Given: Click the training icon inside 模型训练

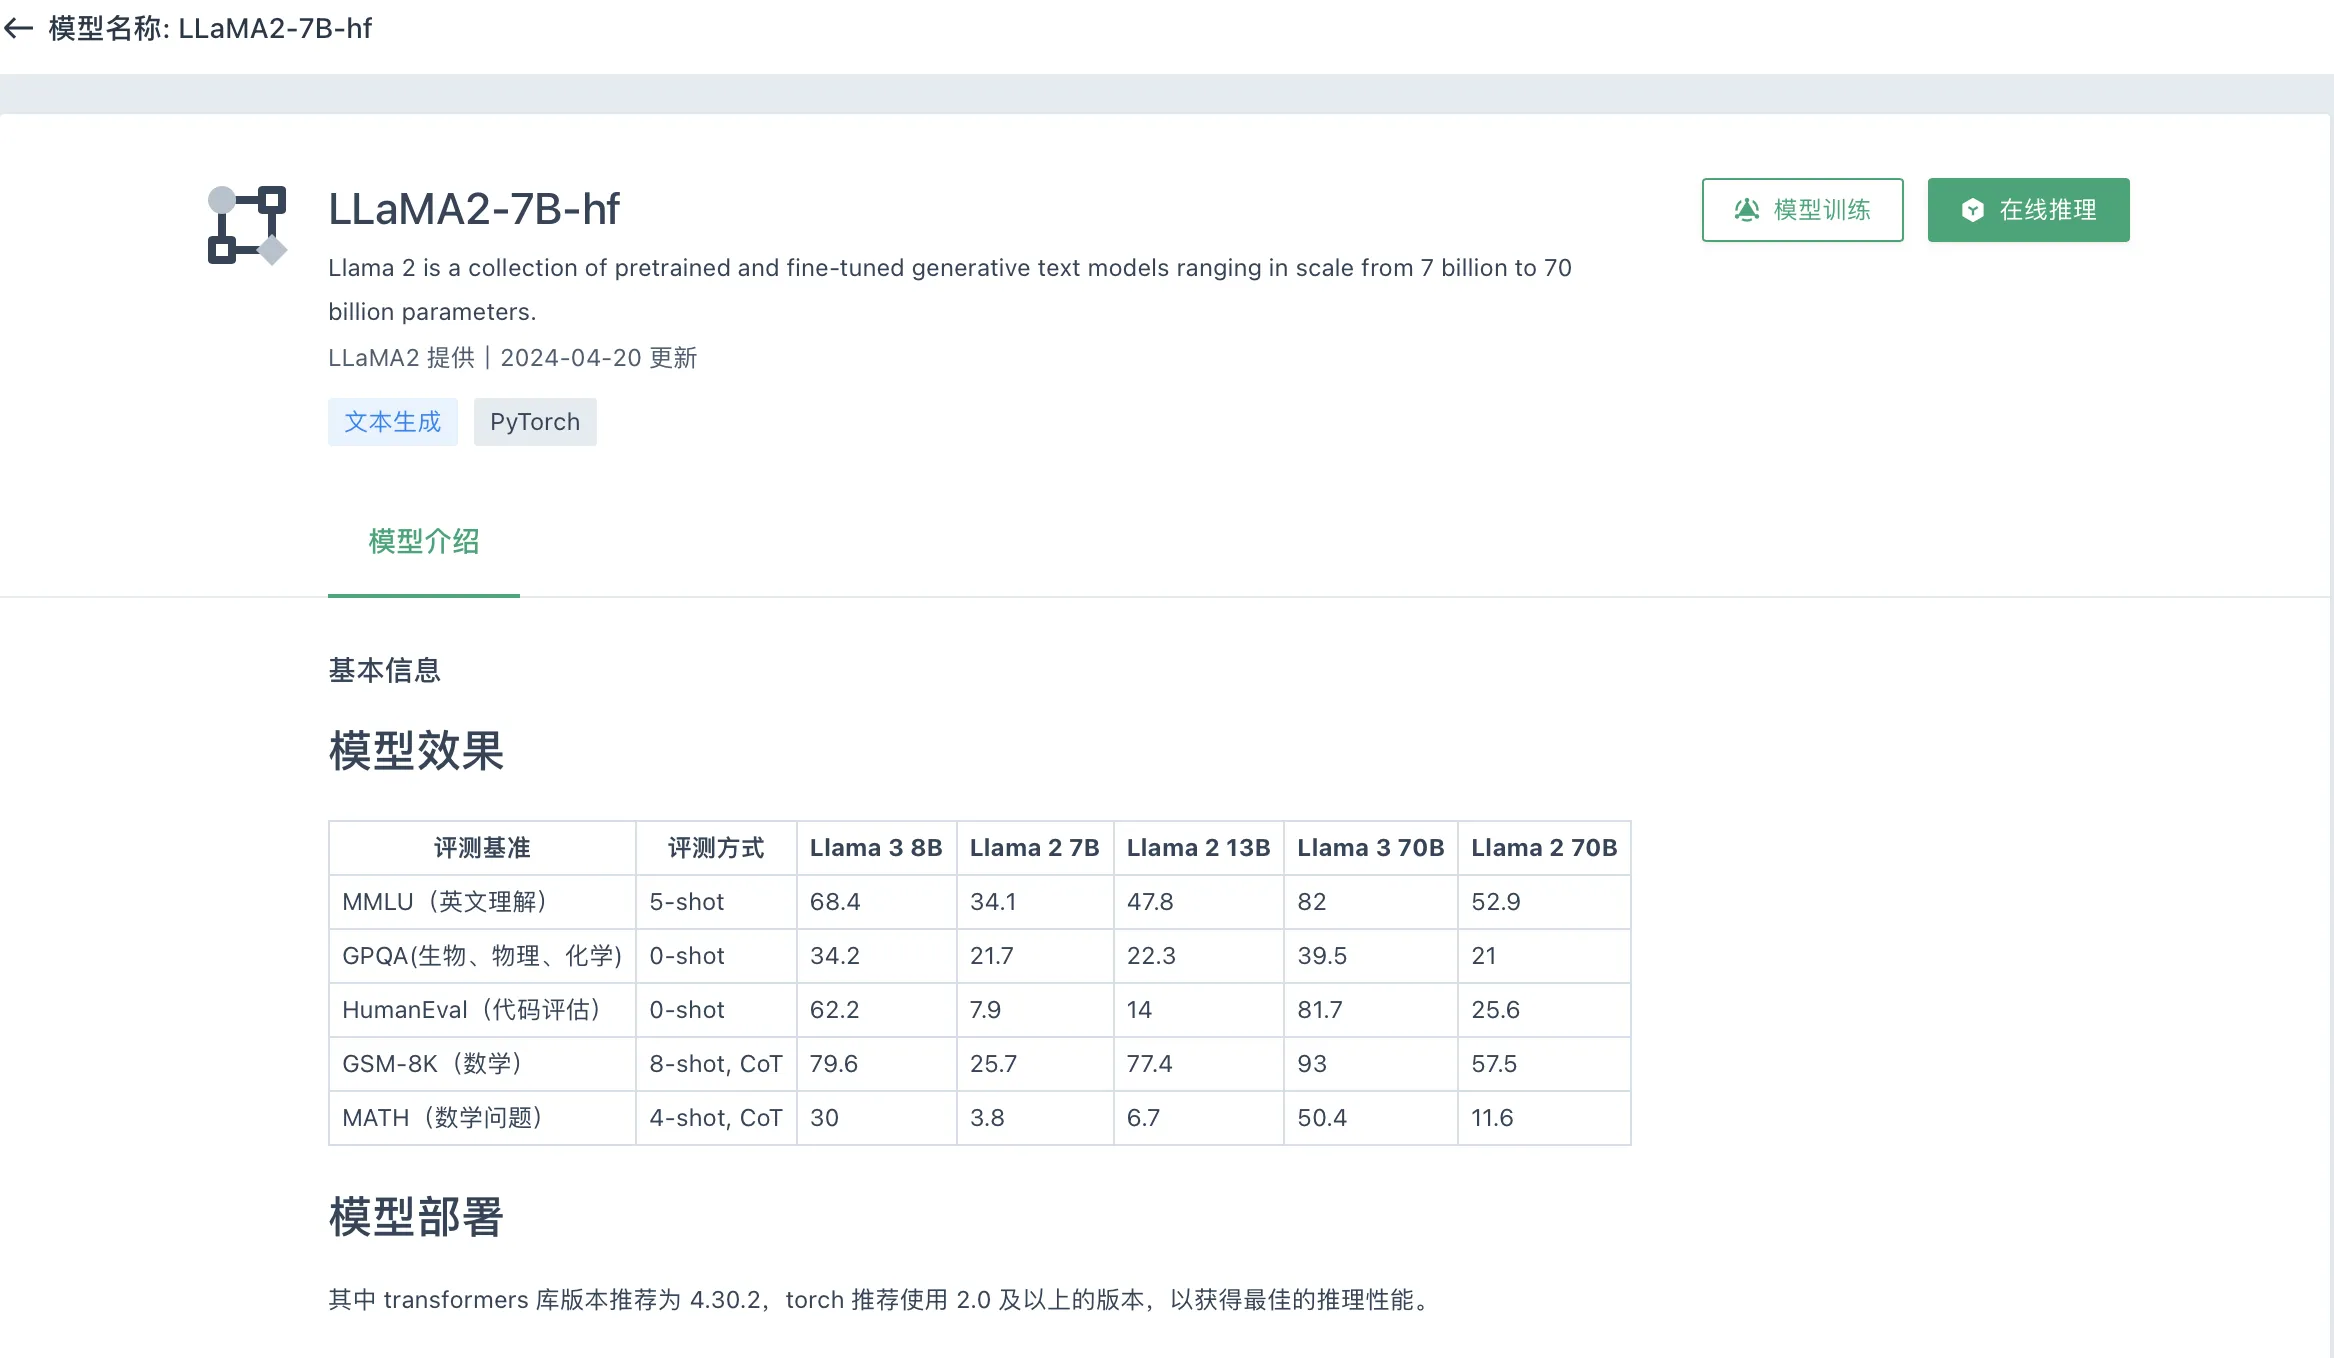Looking at the screenshot, I should [x=1747, y=210].
